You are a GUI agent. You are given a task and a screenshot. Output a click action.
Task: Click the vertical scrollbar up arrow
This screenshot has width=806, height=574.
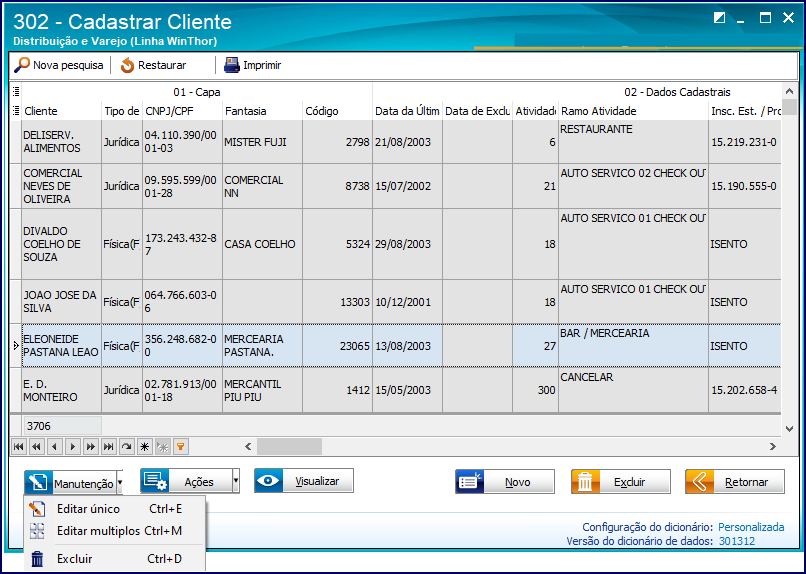tap(790, 91)
